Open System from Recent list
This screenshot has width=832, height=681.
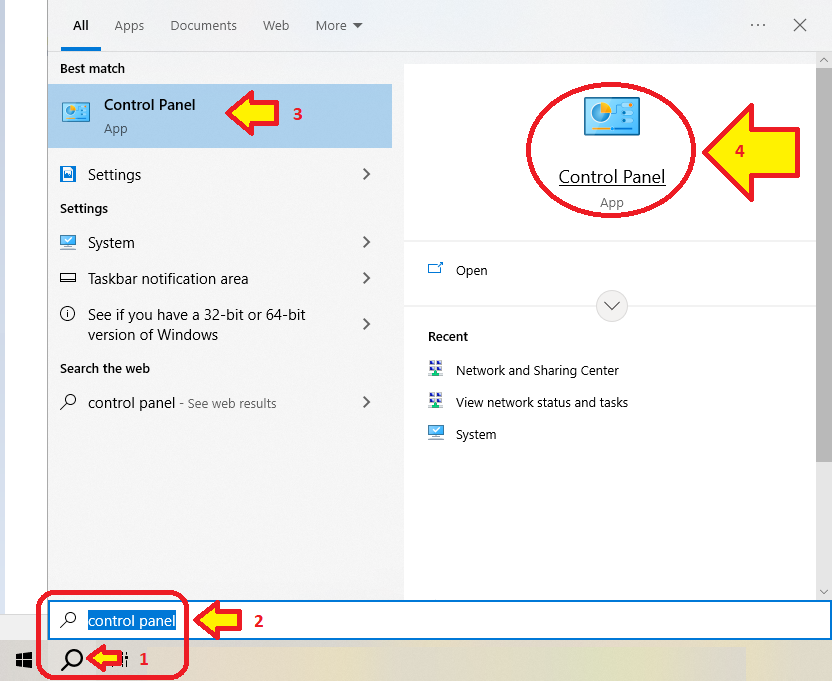pos(476,434)
